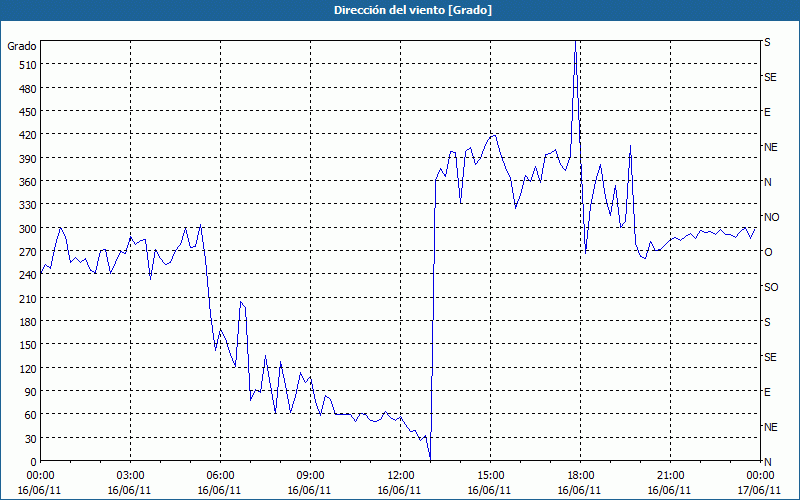Viewport: 800px width, 500px height.
Task: Select the 300 y-axis value
Action: click(29, 229)
